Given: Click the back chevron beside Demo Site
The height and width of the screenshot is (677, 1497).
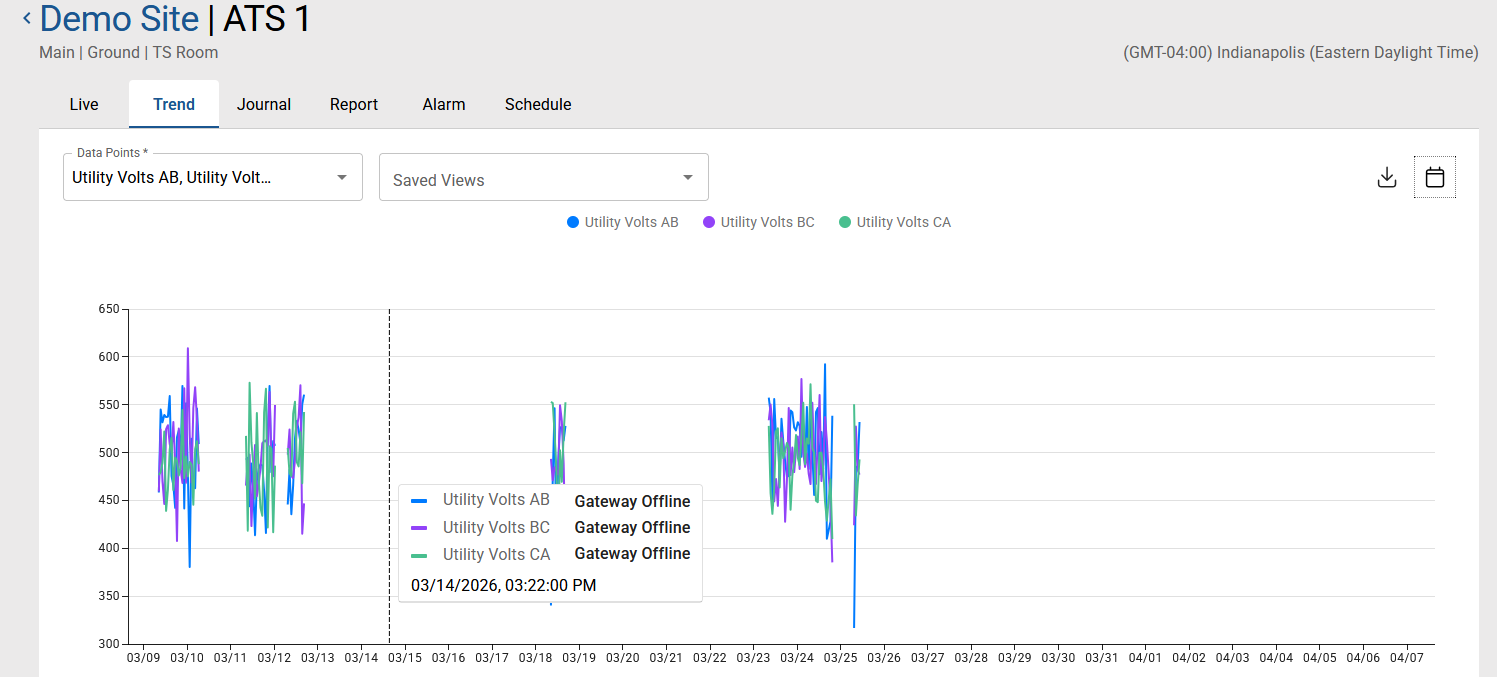Looking at the screenshot, I should 27,18.
